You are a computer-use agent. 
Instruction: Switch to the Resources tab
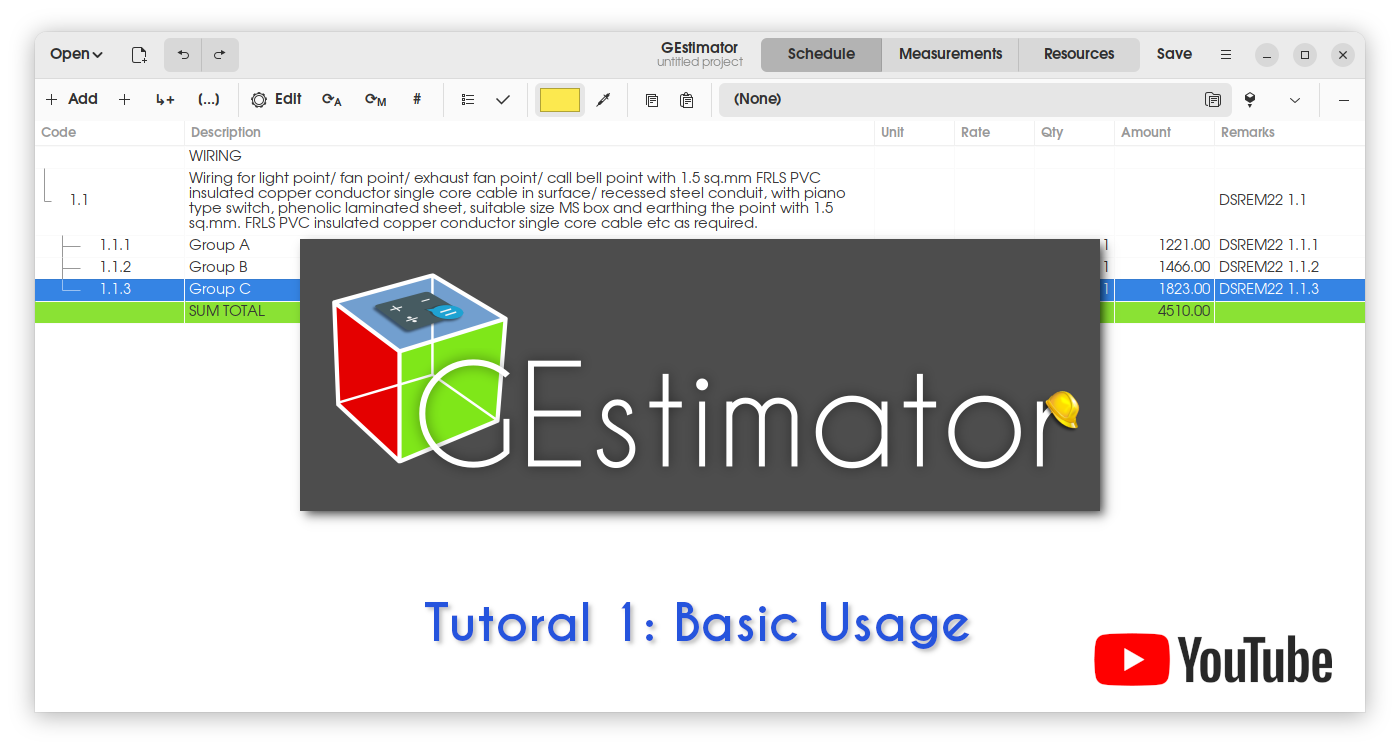tap(1079, 54)
